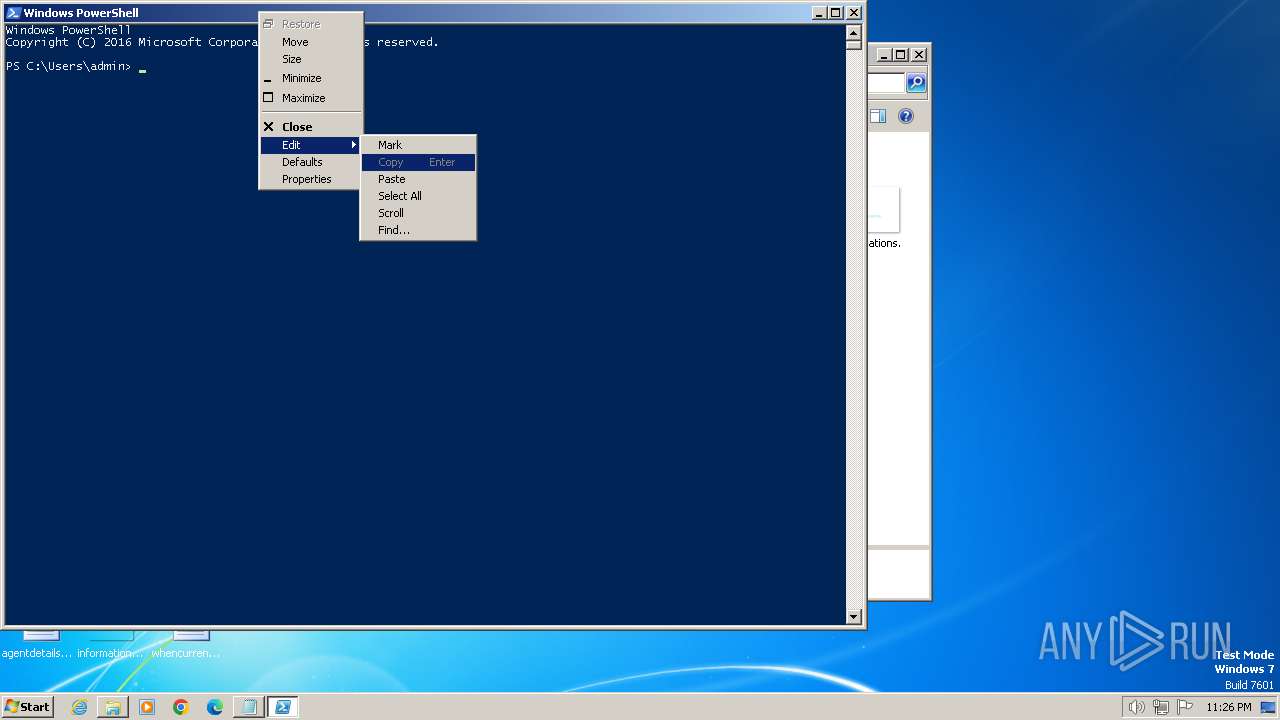Open Defaults from the system menu
This screenshot has width=1280, height=720.
310,162
